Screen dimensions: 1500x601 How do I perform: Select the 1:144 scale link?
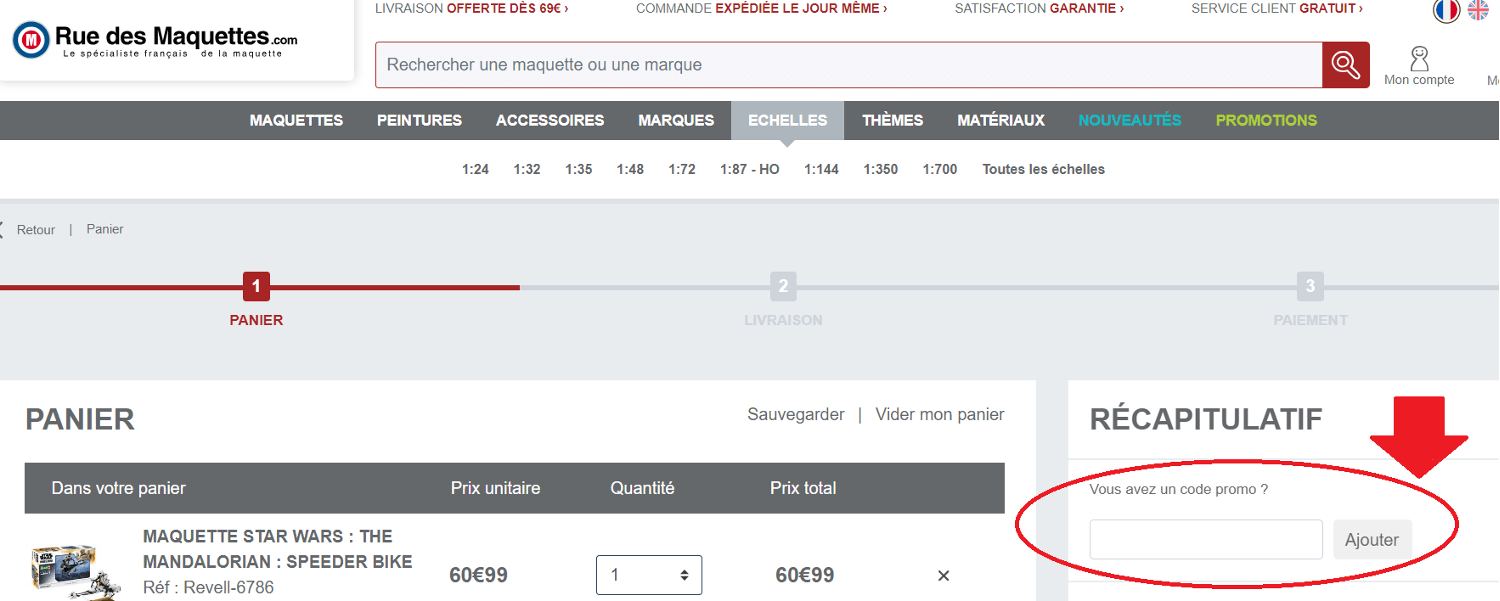[x=822, y=170]
